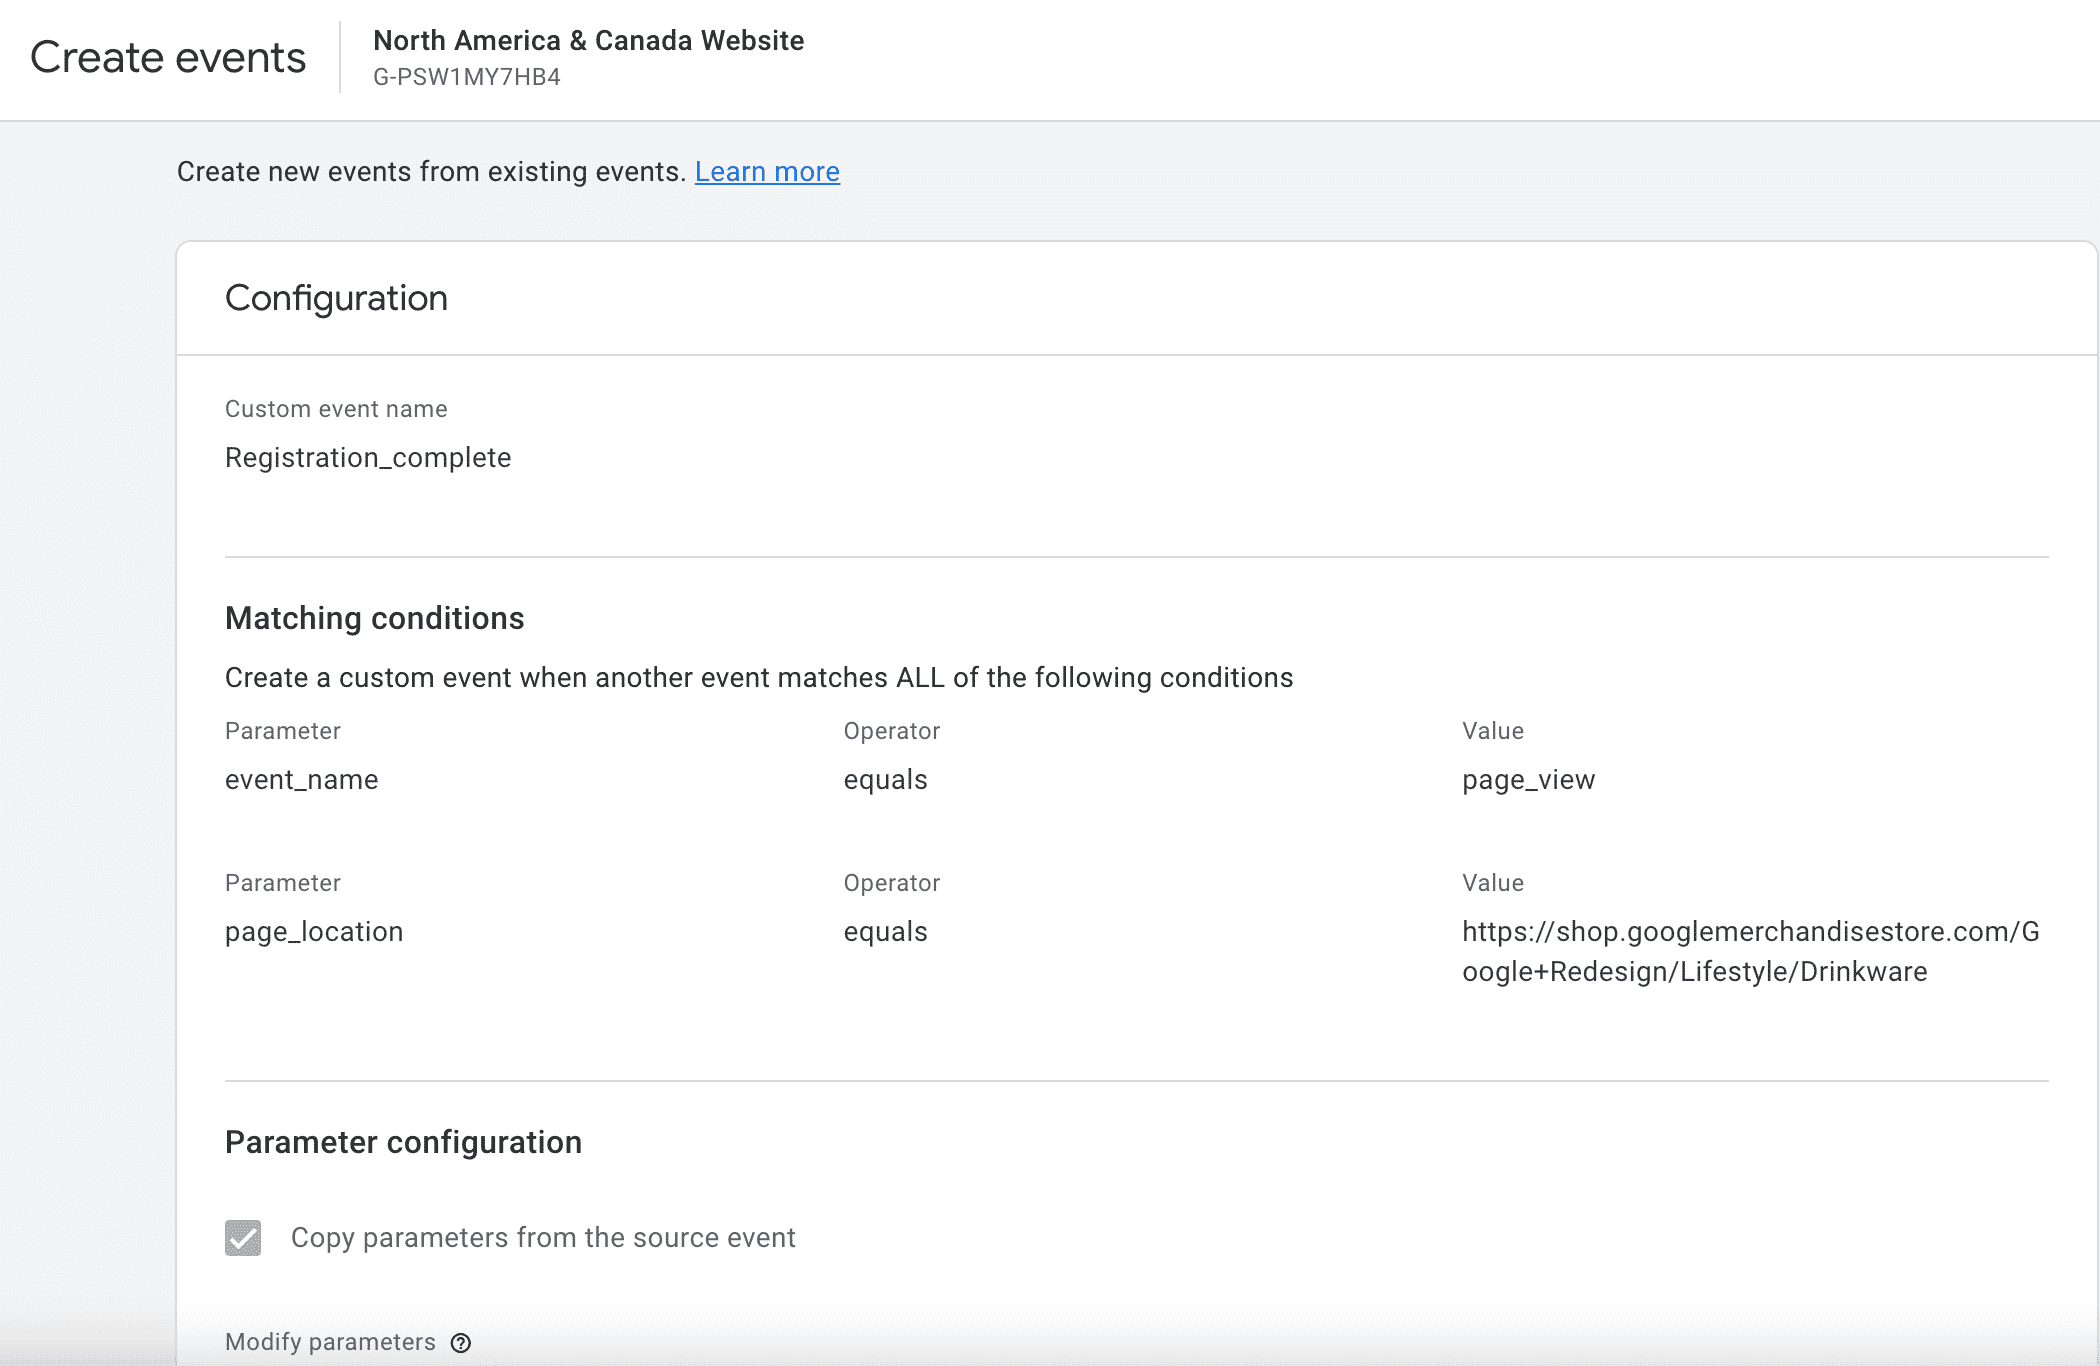Select the event_name parameter field
This screenshot has width=2100, height=1366.
click(301, 780)
